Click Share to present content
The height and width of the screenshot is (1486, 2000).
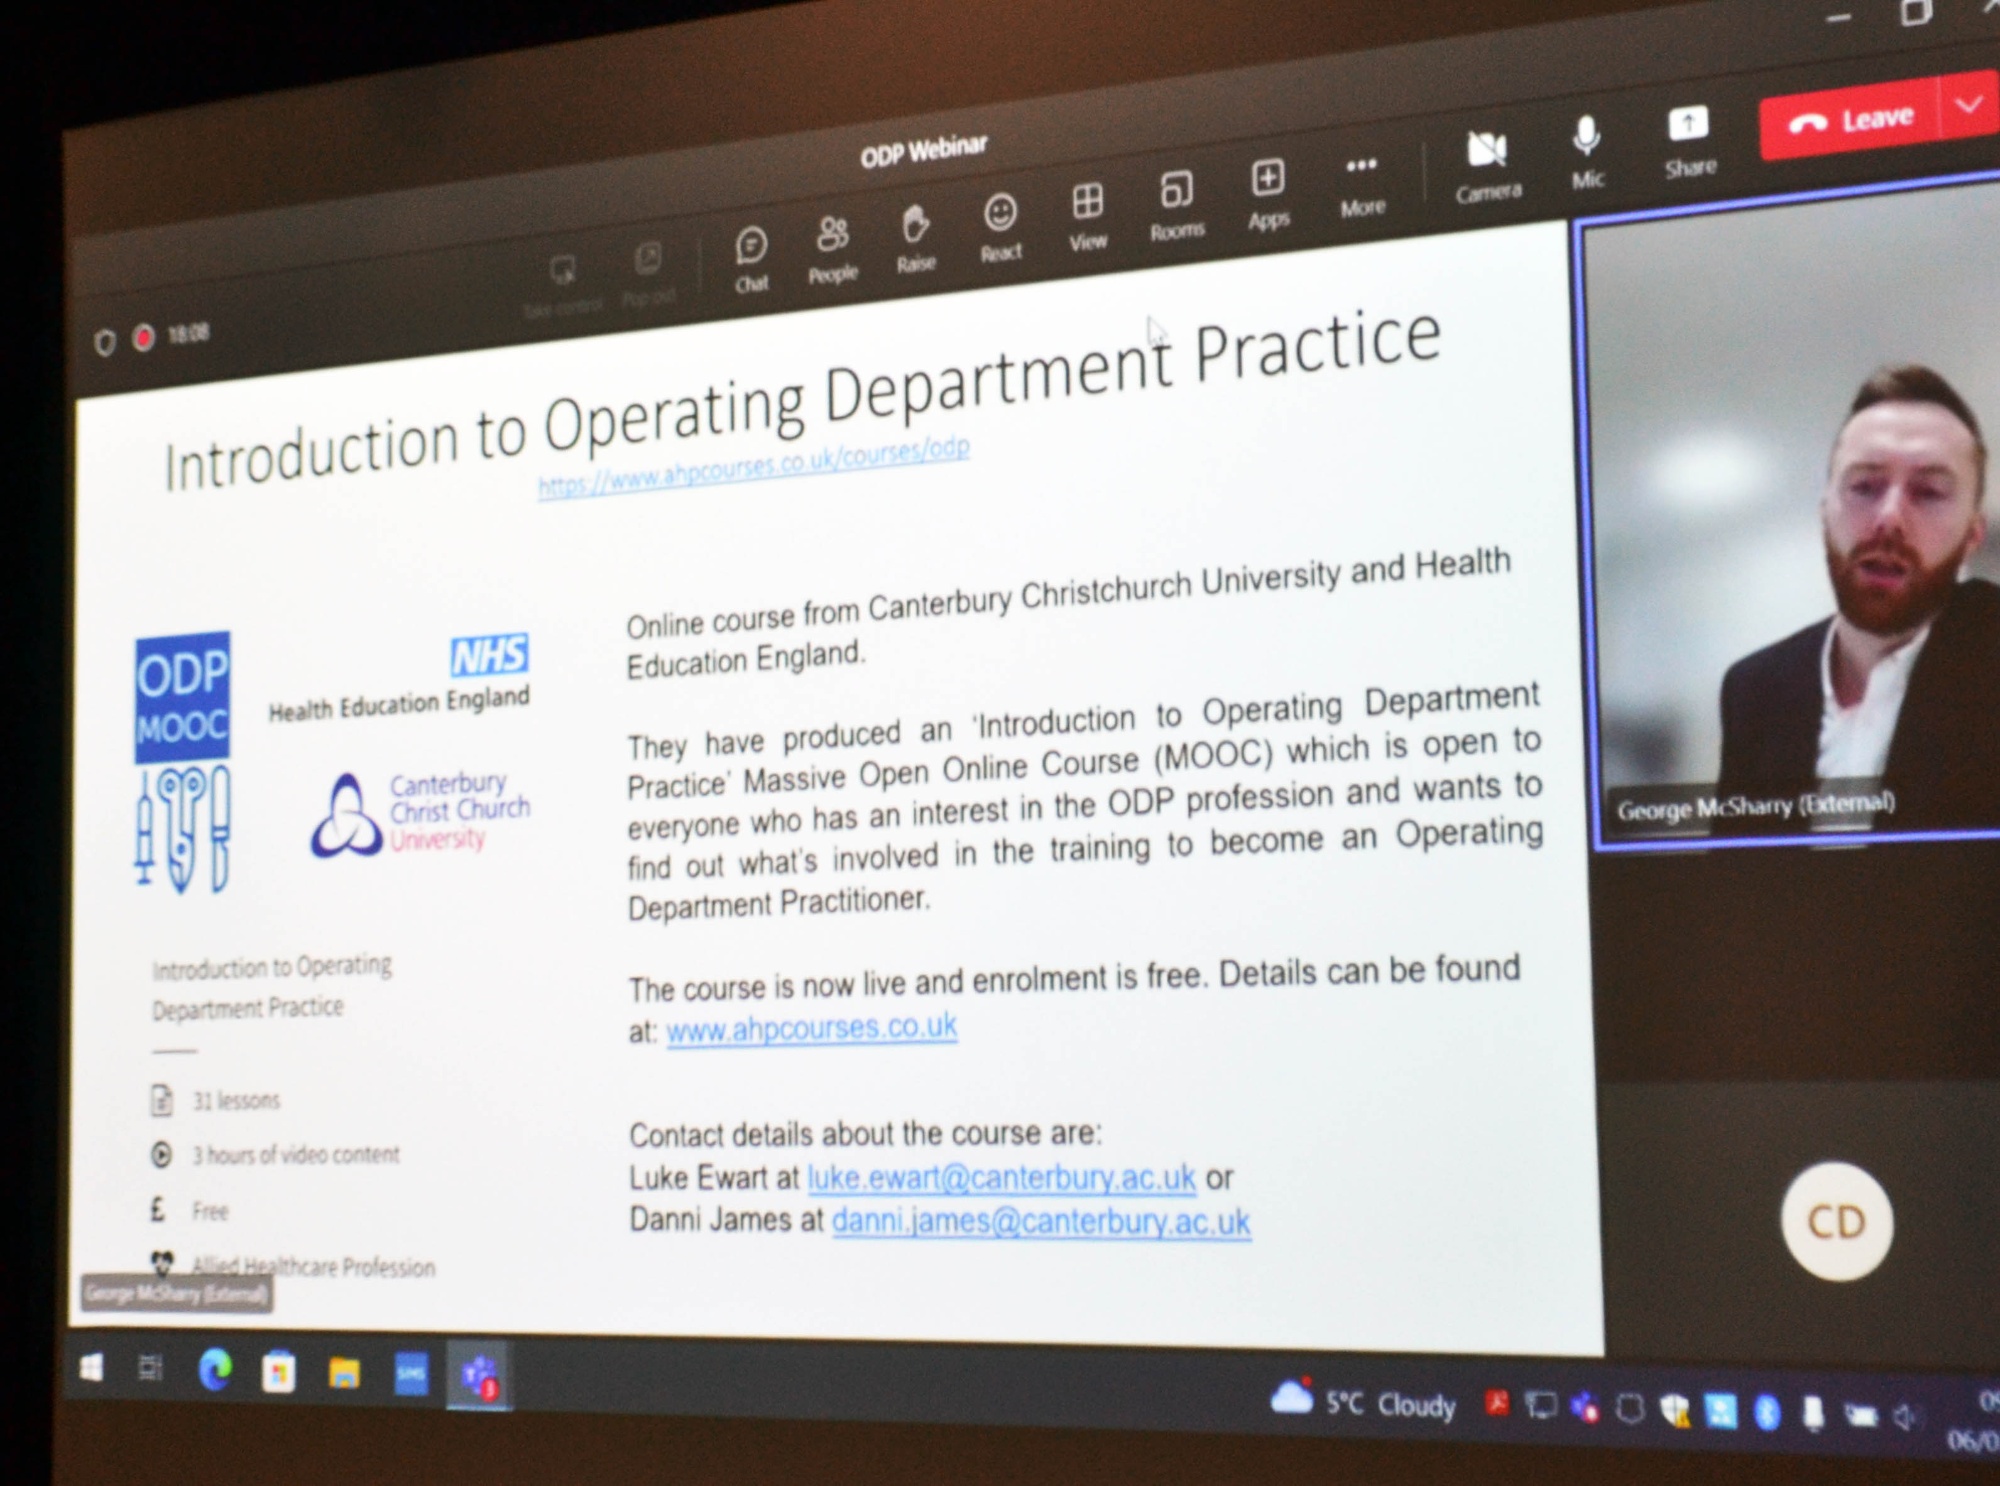tap(1690, 141)
